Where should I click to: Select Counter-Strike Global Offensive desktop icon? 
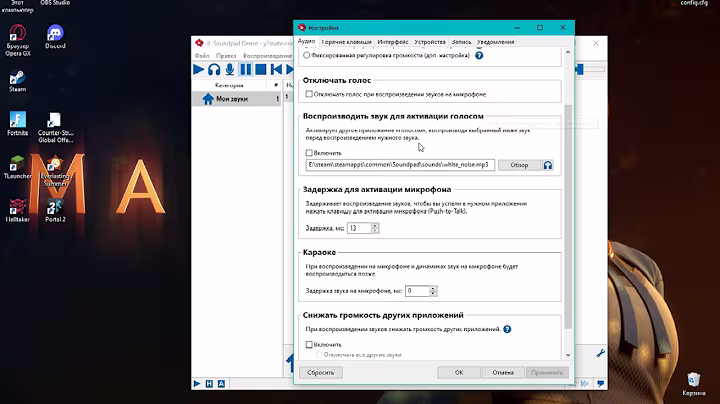click(x=55, y=128)
